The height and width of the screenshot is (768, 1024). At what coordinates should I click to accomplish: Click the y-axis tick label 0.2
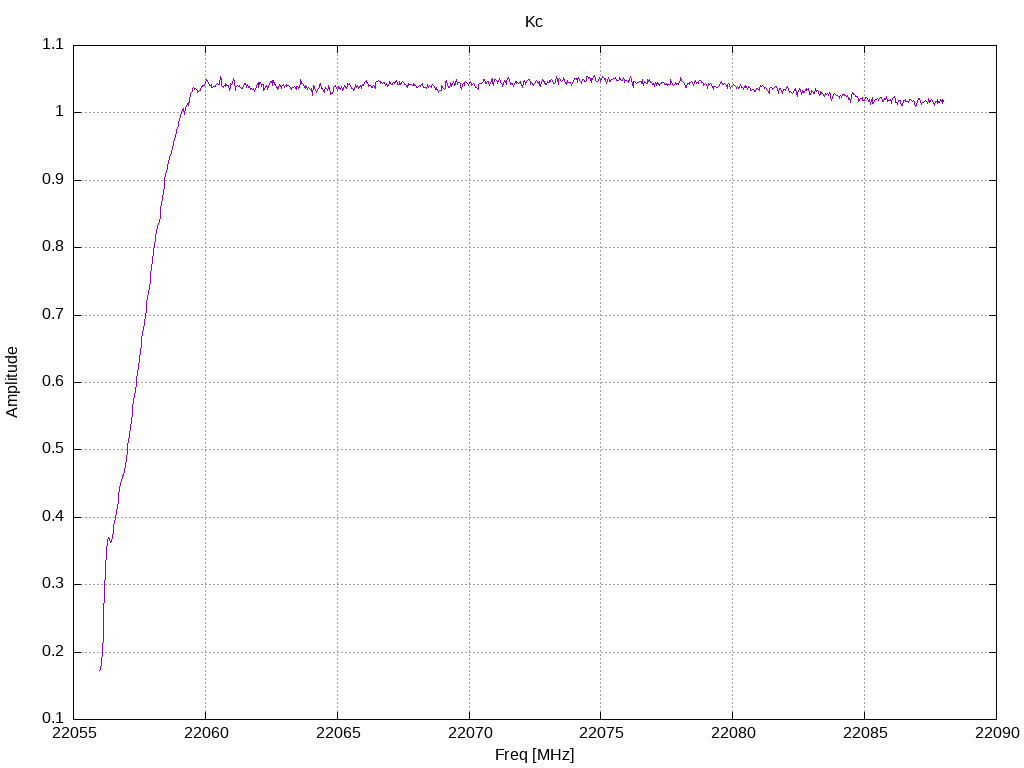(53, 652)
